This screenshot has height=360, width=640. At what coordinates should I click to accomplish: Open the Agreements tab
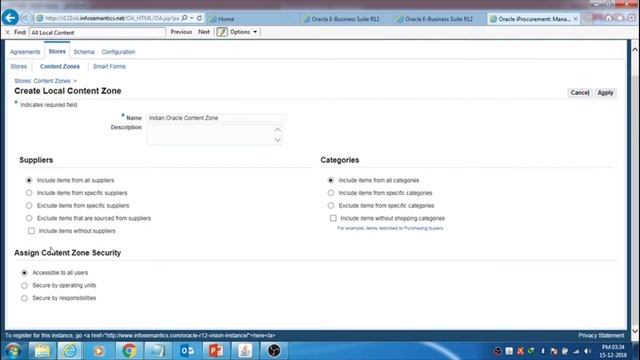pyautogui.click(x=25, y=52)
